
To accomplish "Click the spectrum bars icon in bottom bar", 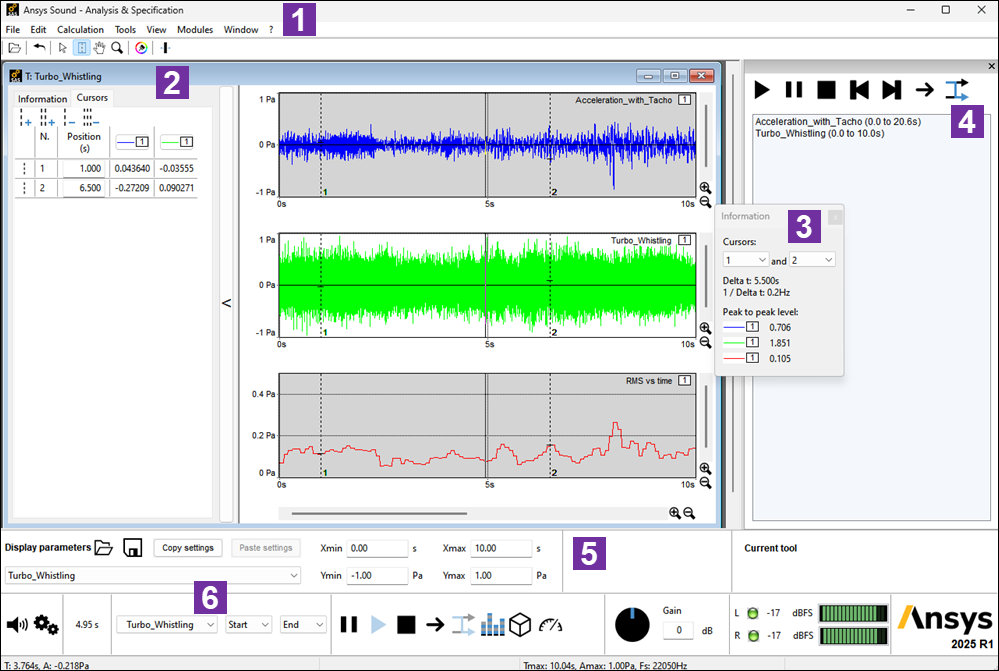I will point(494,625).
